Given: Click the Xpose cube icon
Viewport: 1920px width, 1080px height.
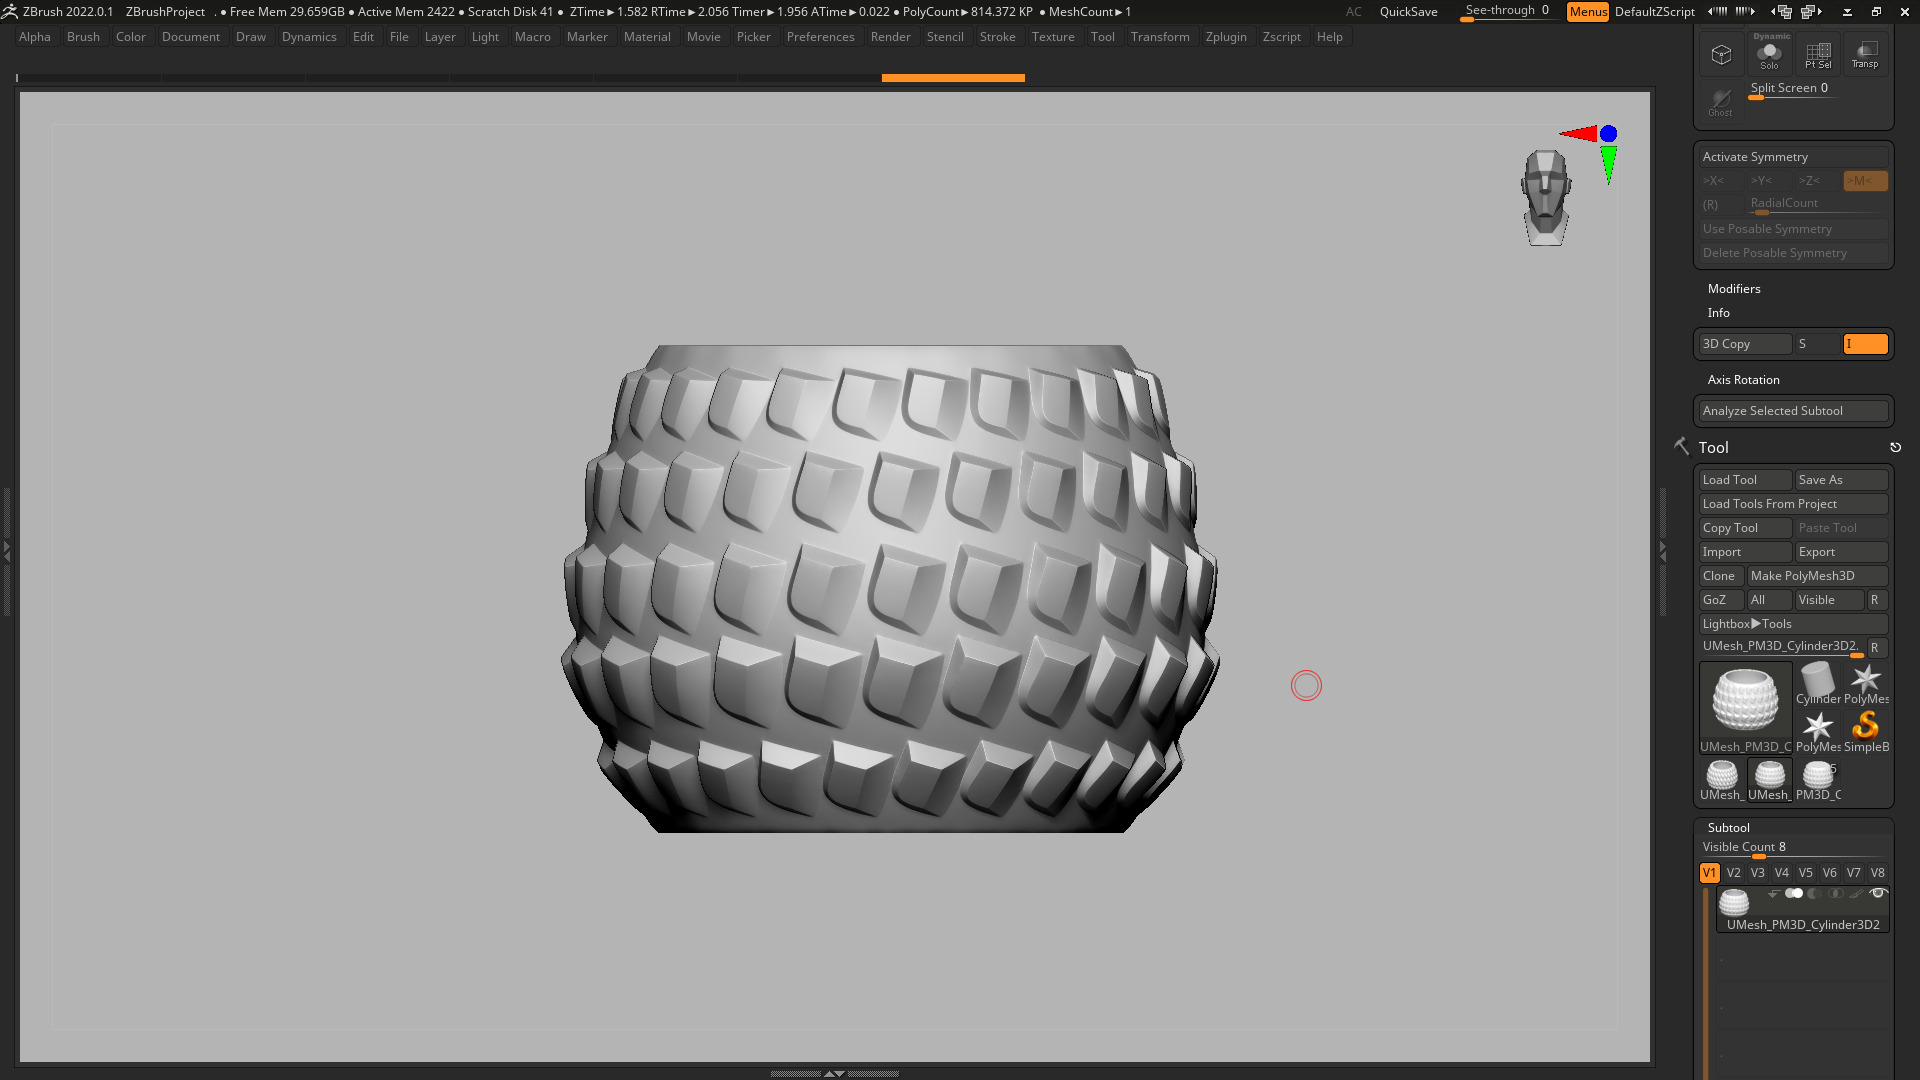Looking at the screenshot, I should point(1721,54).
